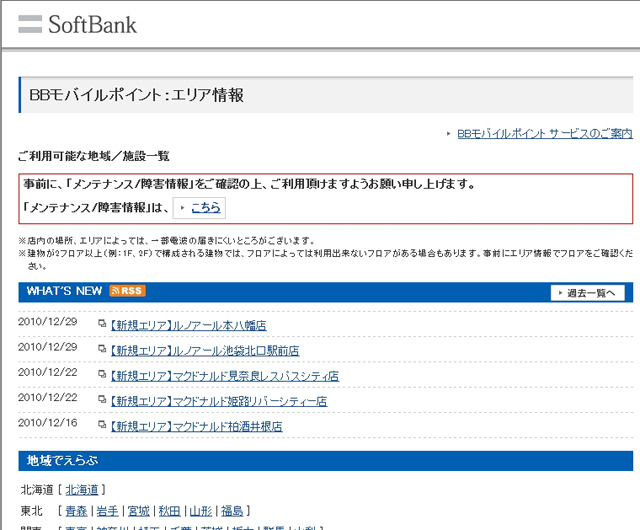640x530 pixels.
Task: Open マクドナルド見奈良レスパスシティ店 link
Action: [224, 376]
